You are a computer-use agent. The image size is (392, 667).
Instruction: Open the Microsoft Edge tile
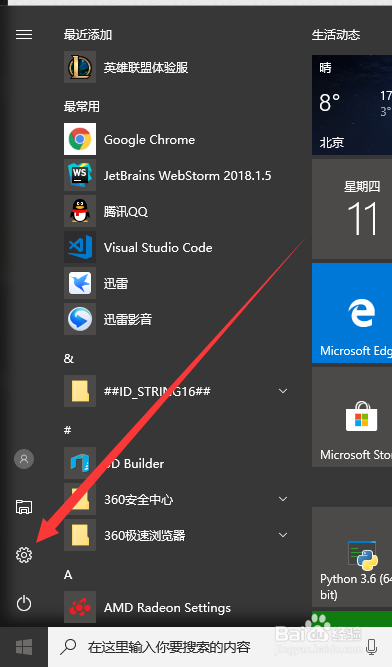click(x=352, y=313)
